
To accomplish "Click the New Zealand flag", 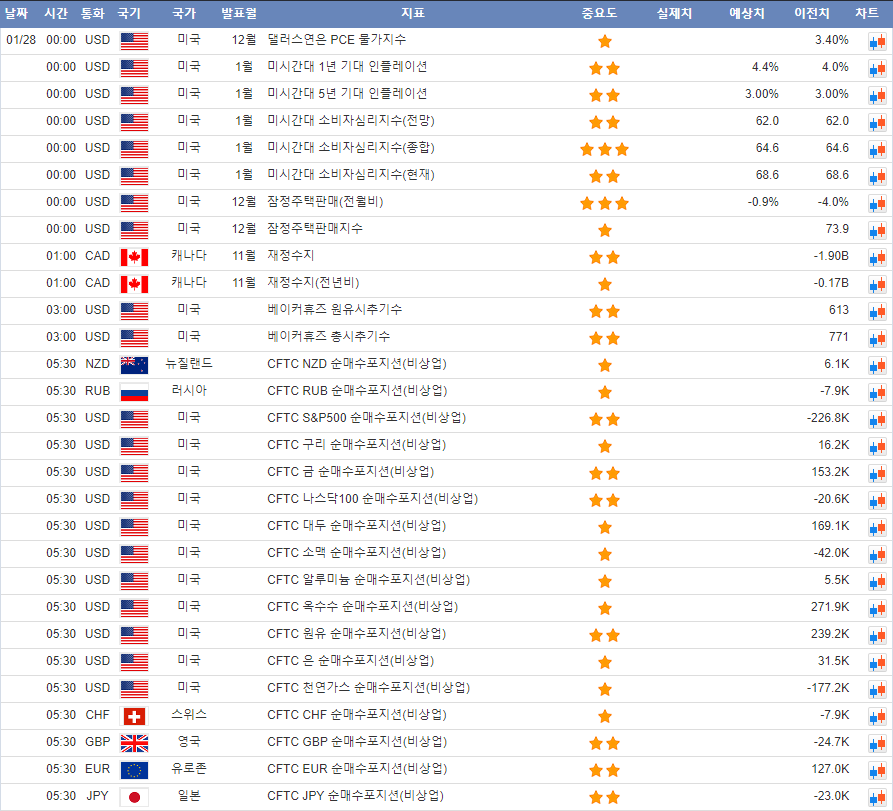I will 133,365.
